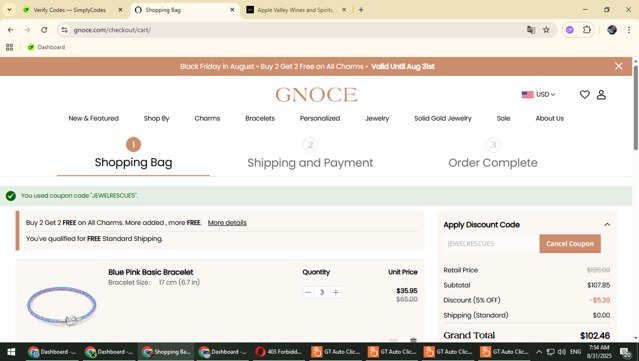Screen dimensions: 639x361
Task: Click the ENG language indicator
Action: (x=575, y=352)
